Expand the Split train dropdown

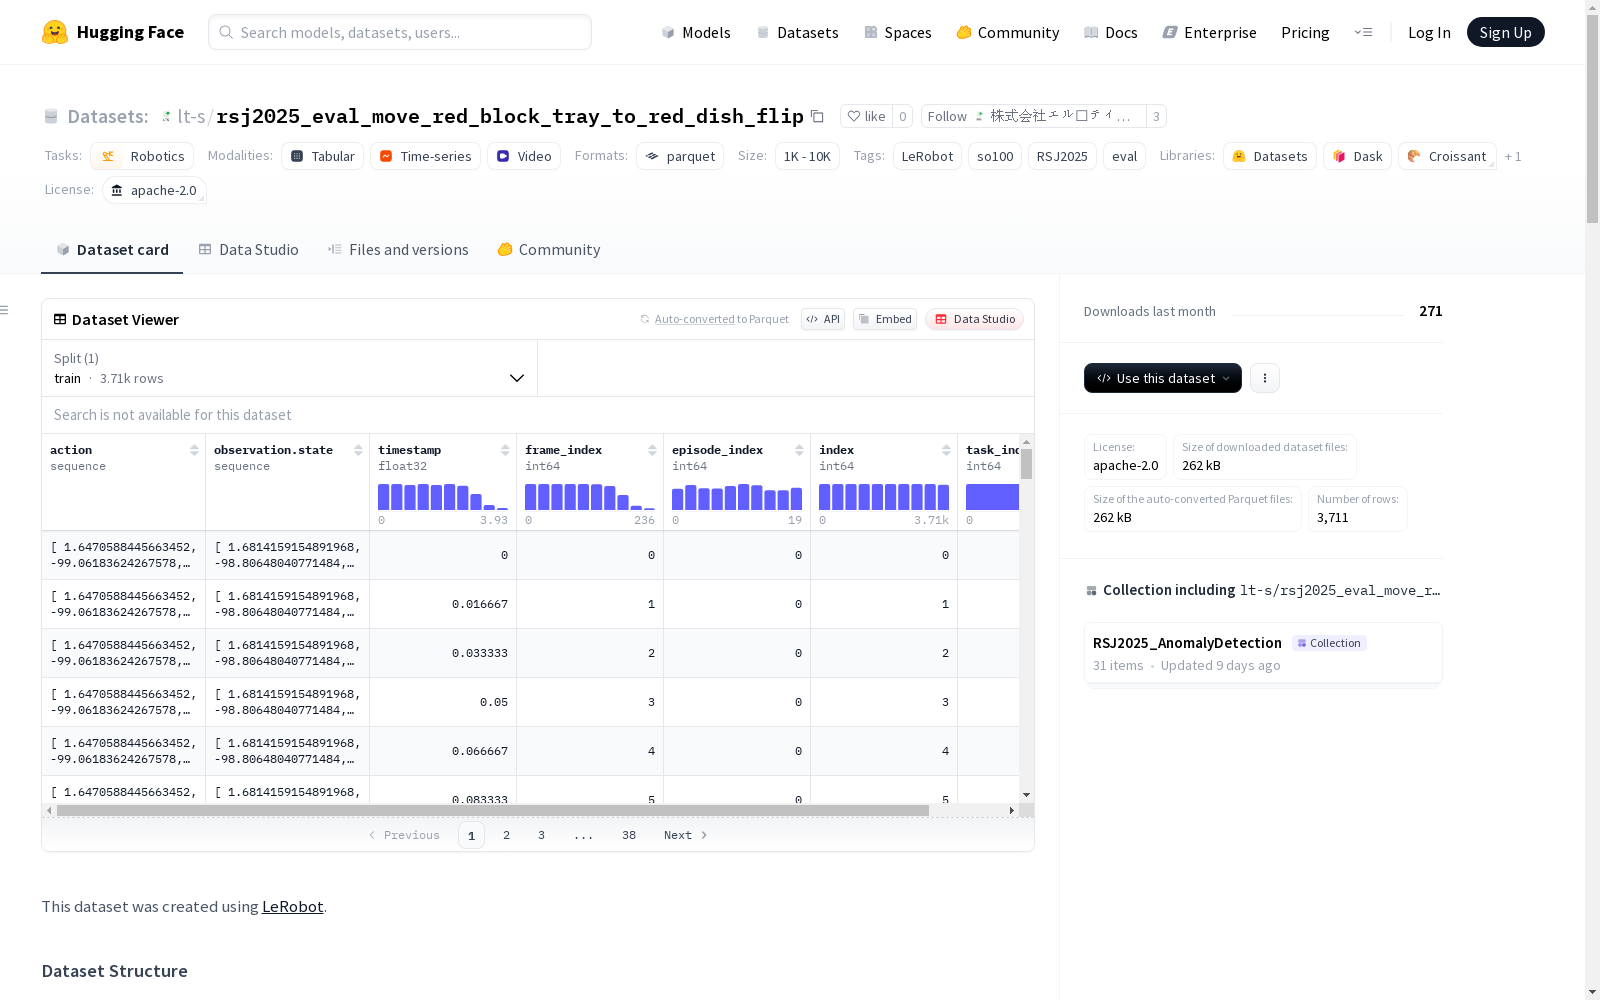pyautogui.click(x=289, y=368)
